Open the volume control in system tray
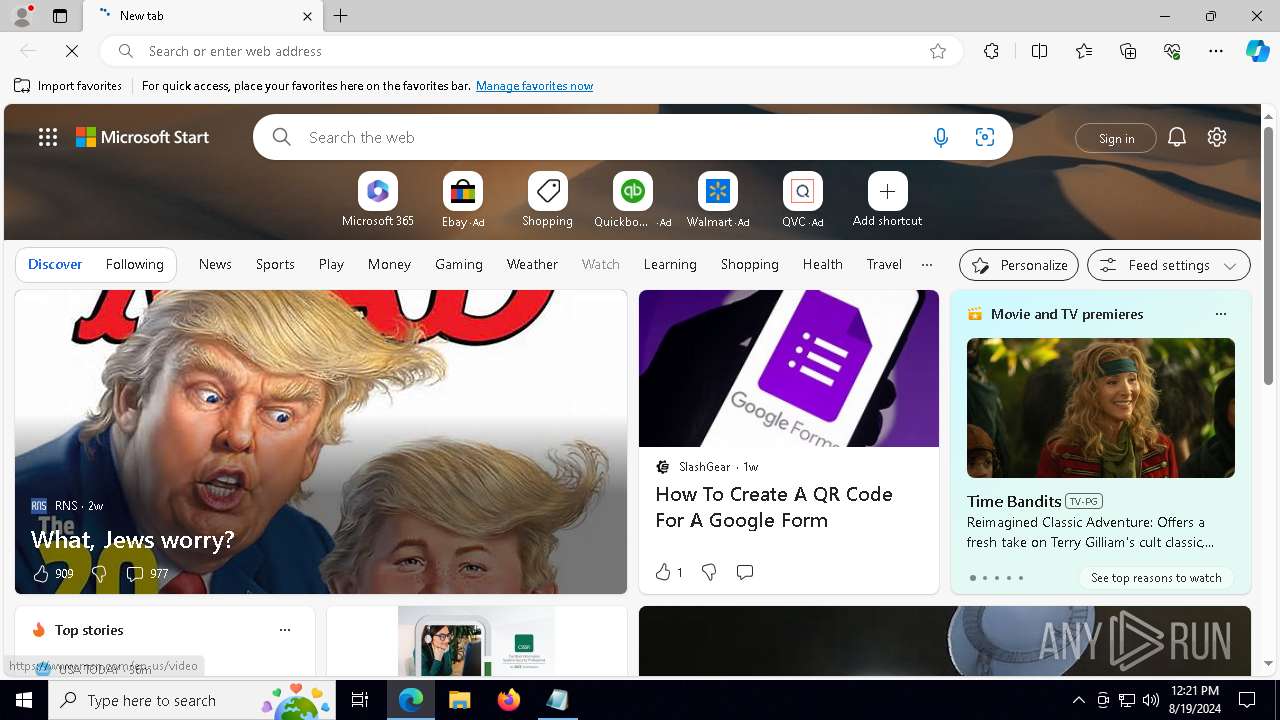The image size is (1280, 720). 1150,700
